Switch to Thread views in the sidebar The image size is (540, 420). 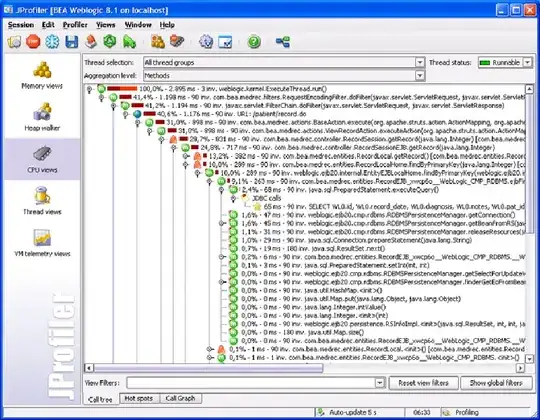(x=42, y=201)
